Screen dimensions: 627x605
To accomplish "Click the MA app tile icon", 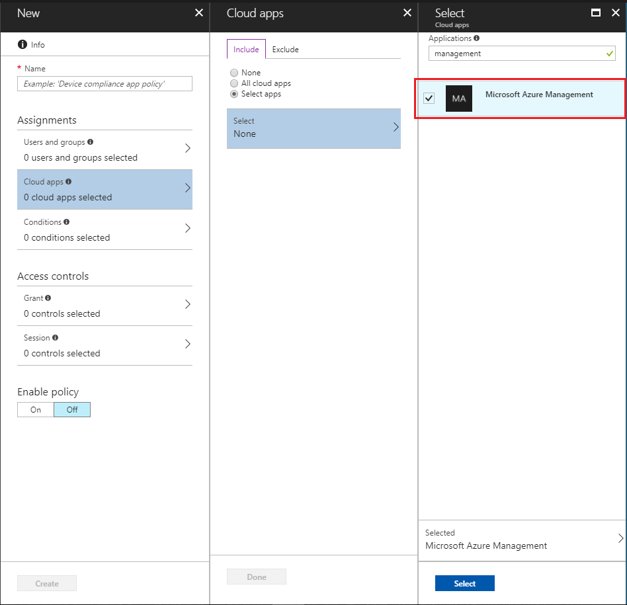I will pyautogui.click(x=459, y=98).
